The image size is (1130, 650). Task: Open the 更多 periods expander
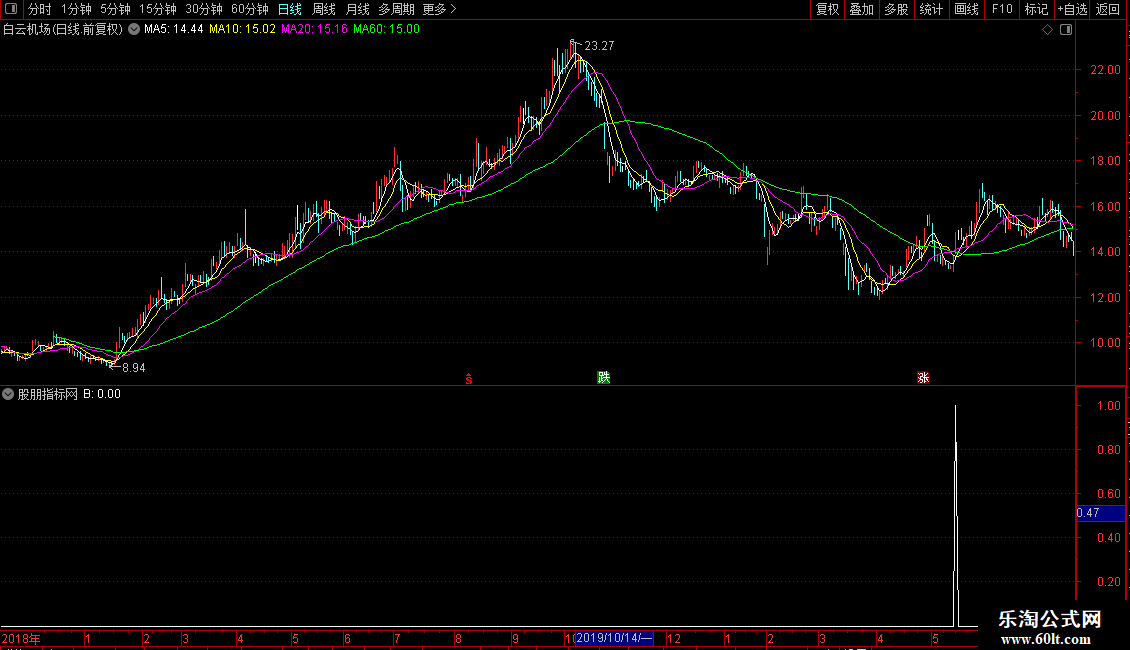click(440, 9)
